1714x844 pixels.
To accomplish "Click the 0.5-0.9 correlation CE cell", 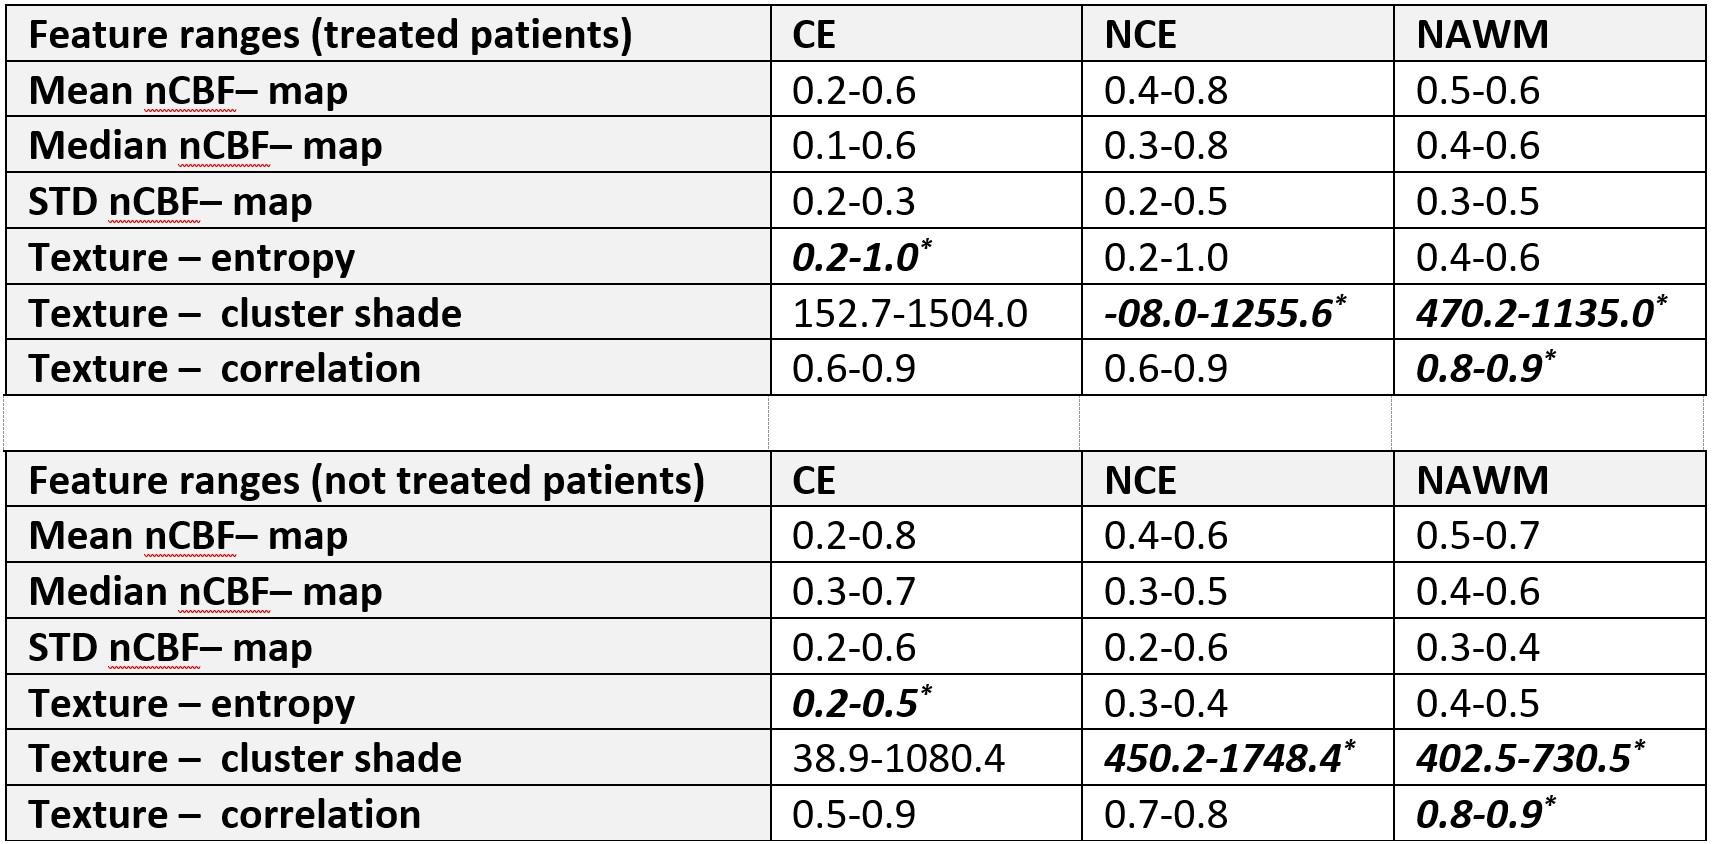I will point(854,815).
